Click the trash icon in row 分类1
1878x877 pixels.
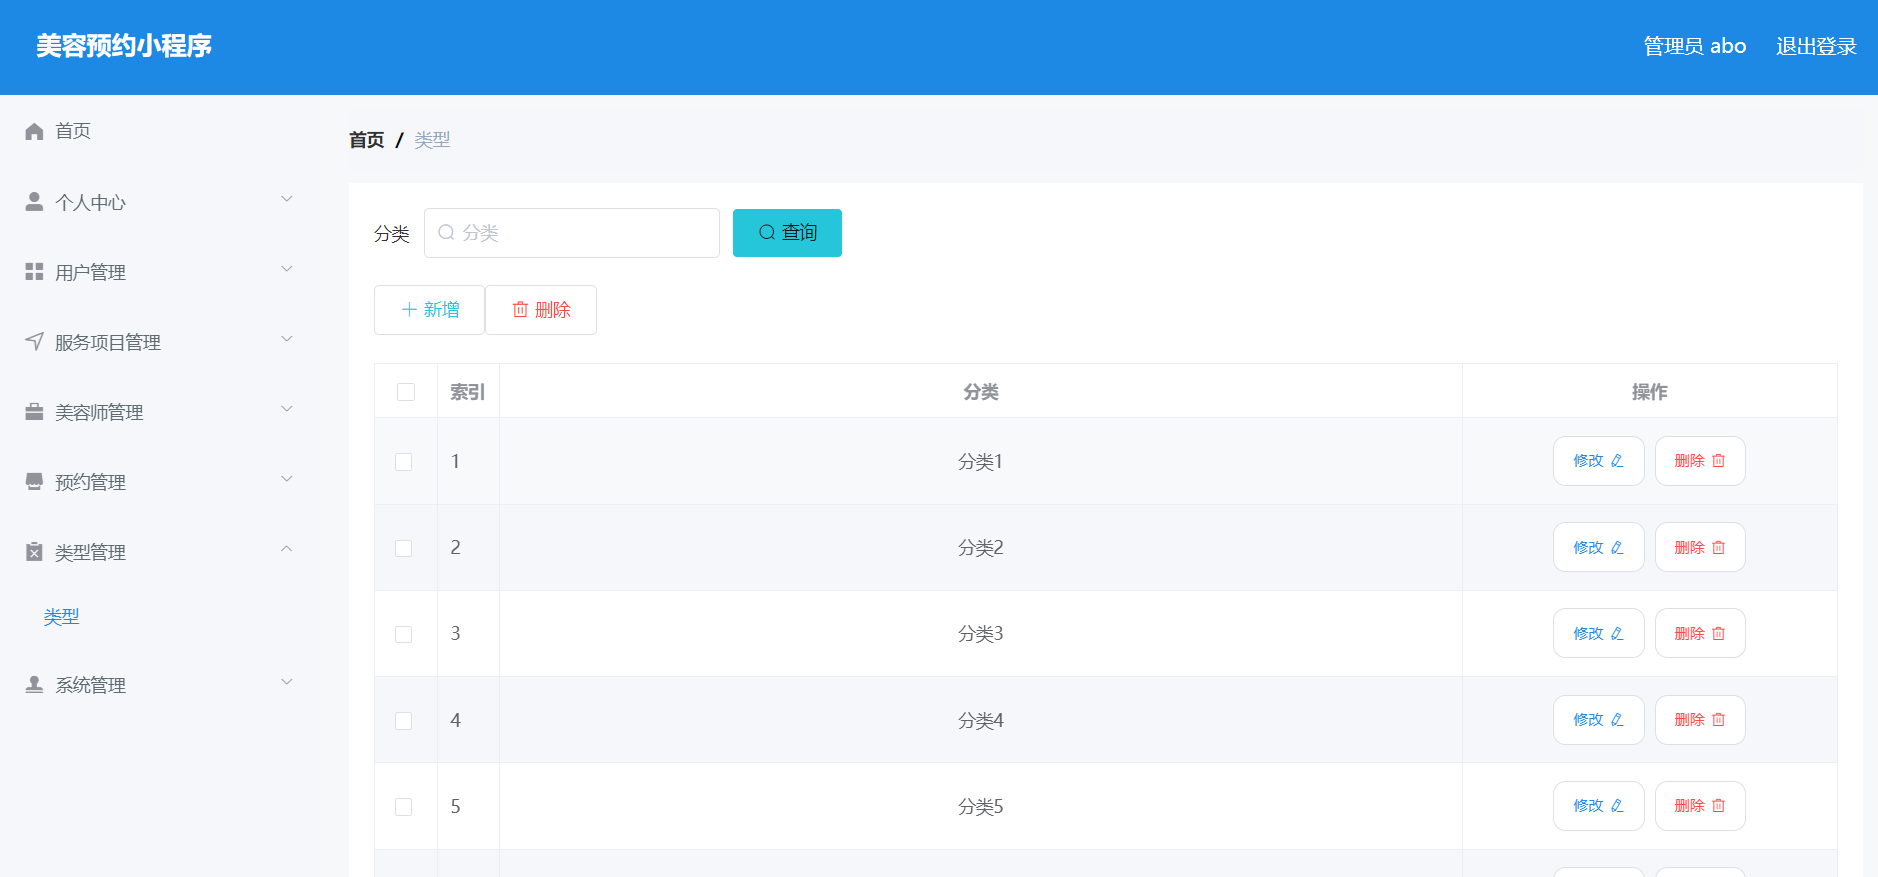click(x=1719, y=461)
